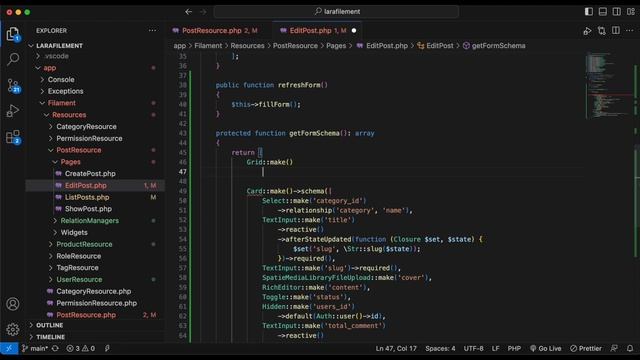Open PermissionResource.php file in explorer
This screenshot has height=360, width=640.
pyautogui.click(x=96, y=303)
